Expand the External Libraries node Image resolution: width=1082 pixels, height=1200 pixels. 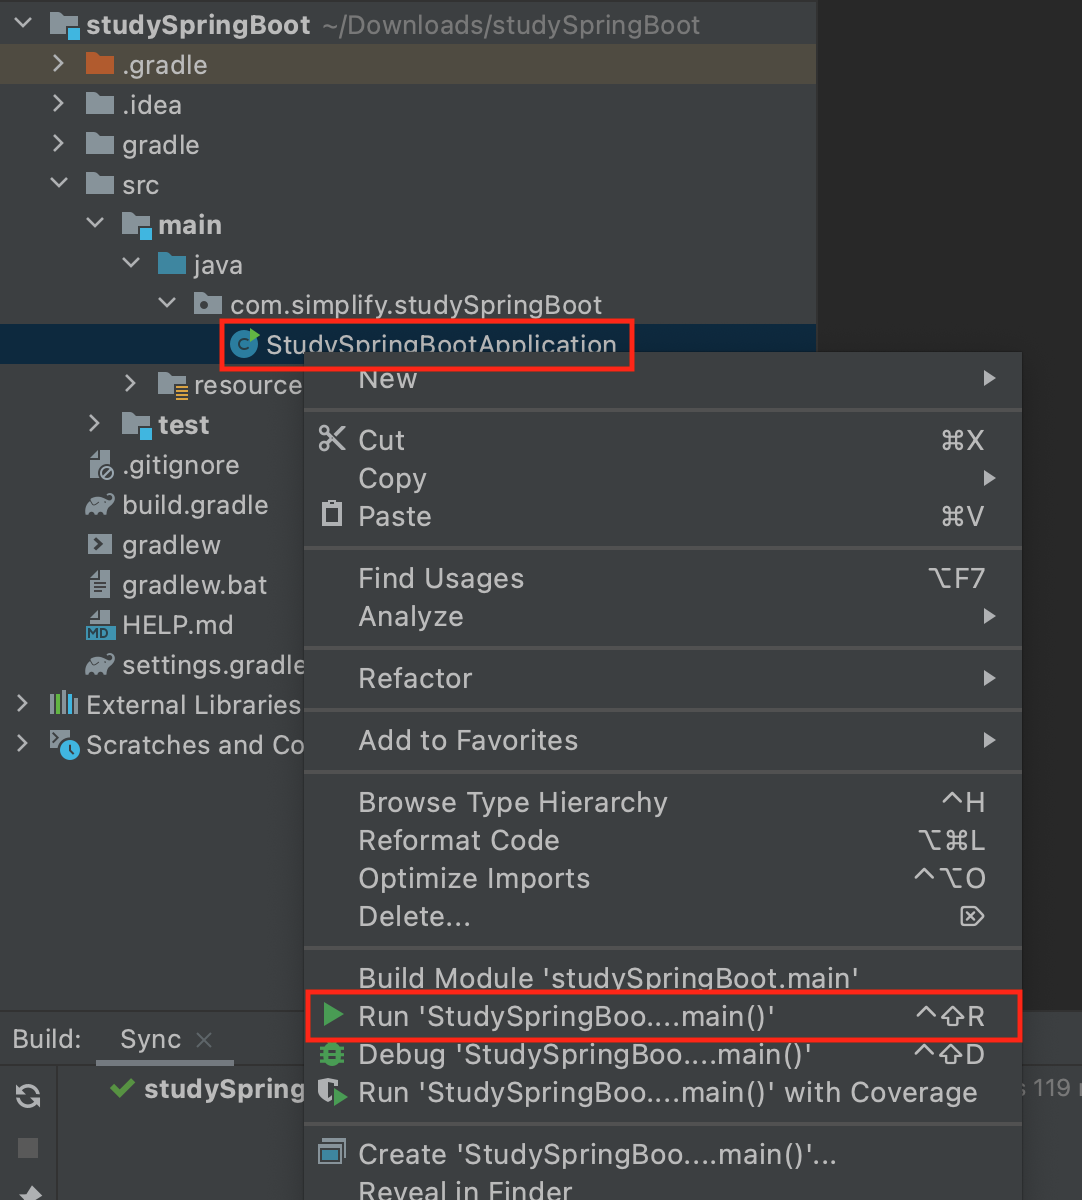click(22, 704)
